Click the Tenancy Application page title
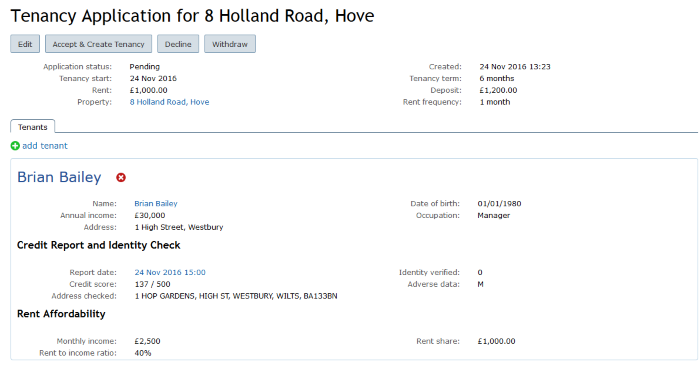Viewport: 700px width, 365px height. [x=192, y=16]
